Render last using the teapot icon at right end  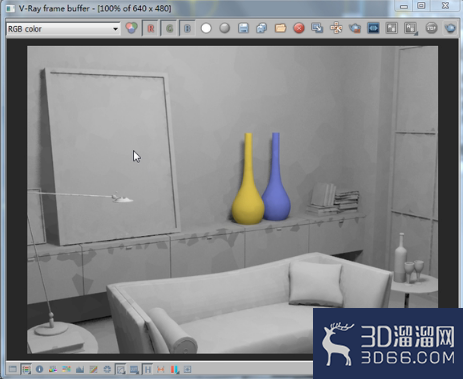point(450,28)
